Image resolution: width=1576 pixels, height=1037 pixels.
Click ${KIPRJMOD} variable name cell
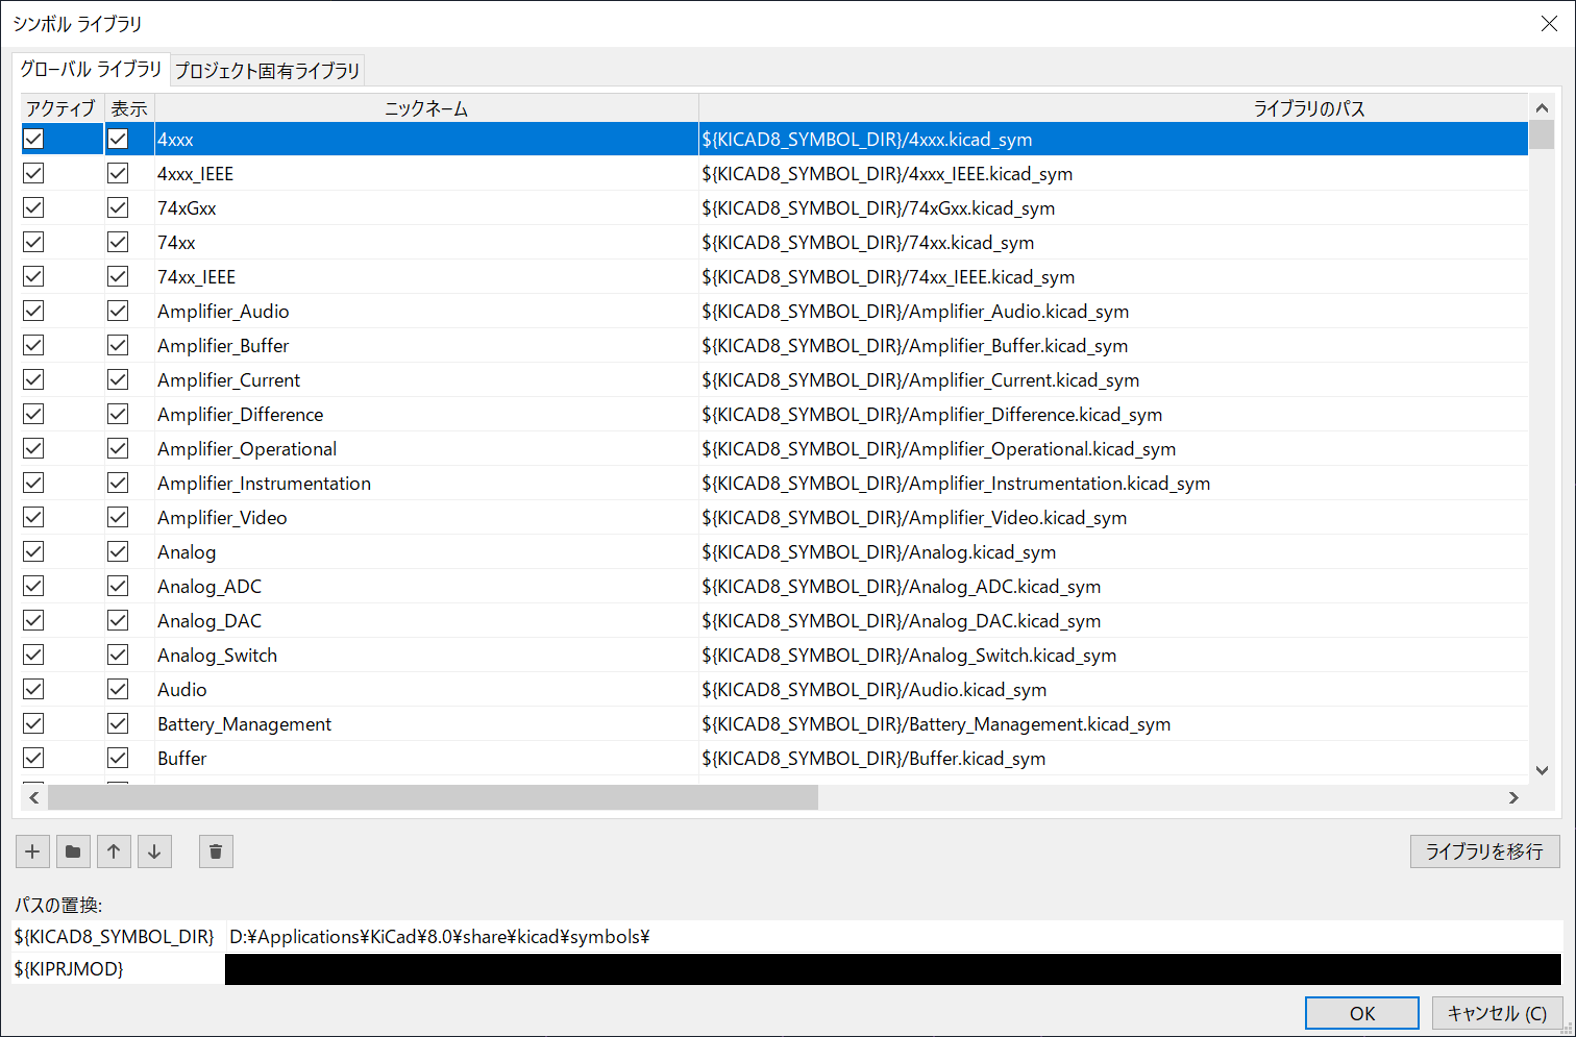click(118, 969)
